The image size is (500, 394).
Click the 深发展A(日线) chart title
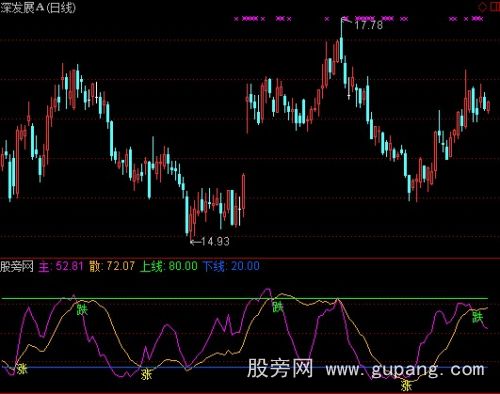(x=38, y=7)
